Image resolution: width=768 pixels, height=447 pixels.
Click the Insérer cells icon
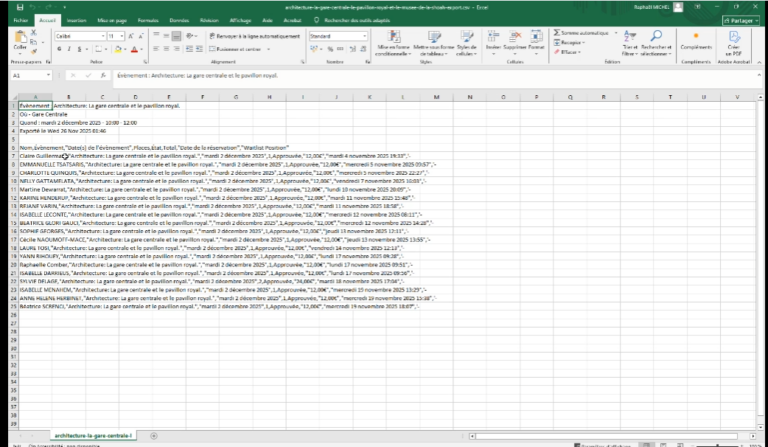coord(493,39)
